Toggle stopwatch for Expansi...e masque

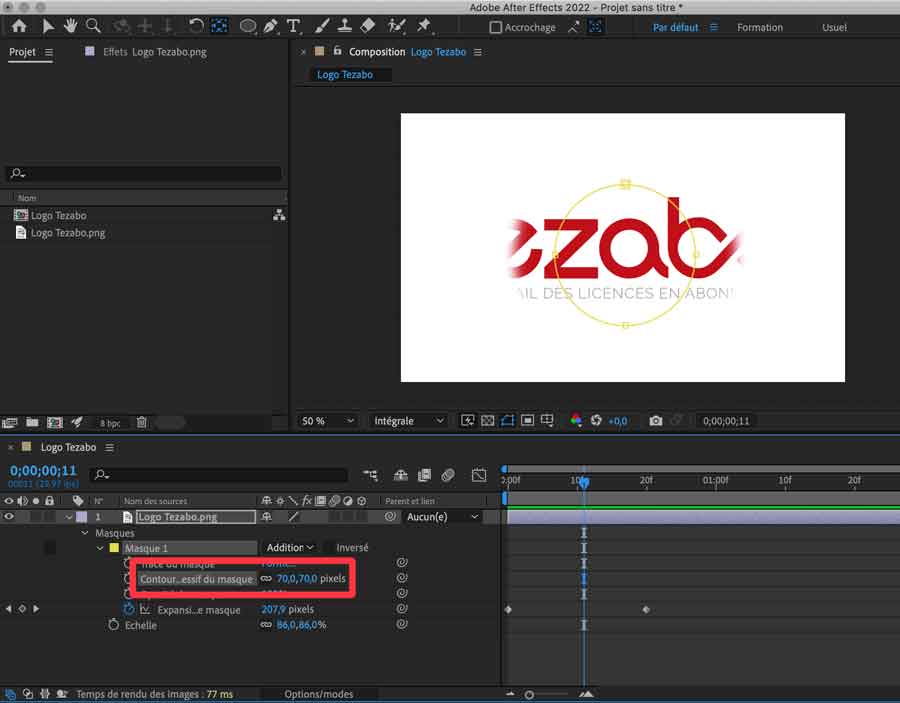(128, 609)
